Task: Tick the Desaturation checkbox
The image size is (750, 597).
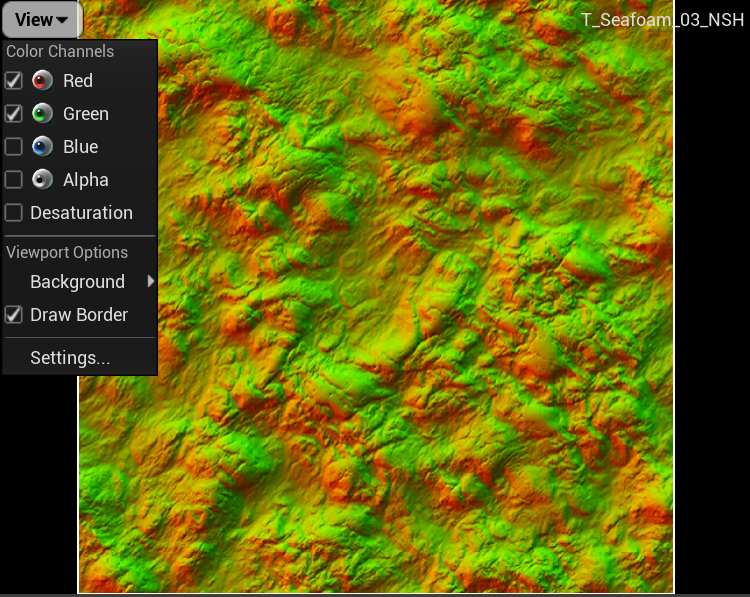Action: tap(14, 213)
